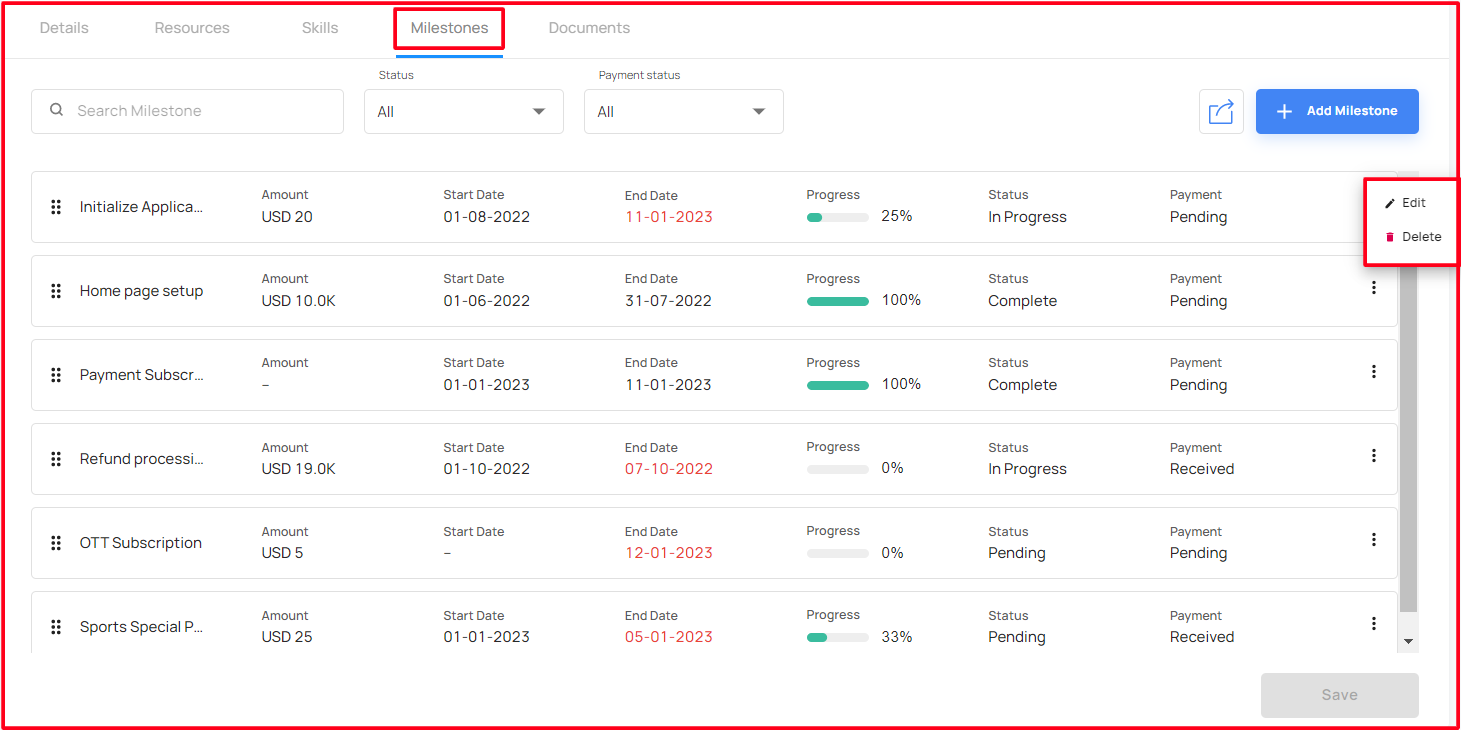Click the drag handle of Initialize Applica... row
The image size is (1461, 730).
coord(56,207)
